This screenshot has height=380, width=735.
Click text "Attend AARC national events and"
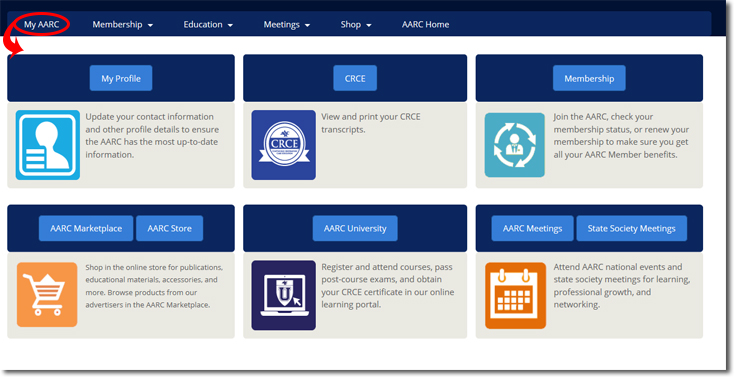(618, 267)
